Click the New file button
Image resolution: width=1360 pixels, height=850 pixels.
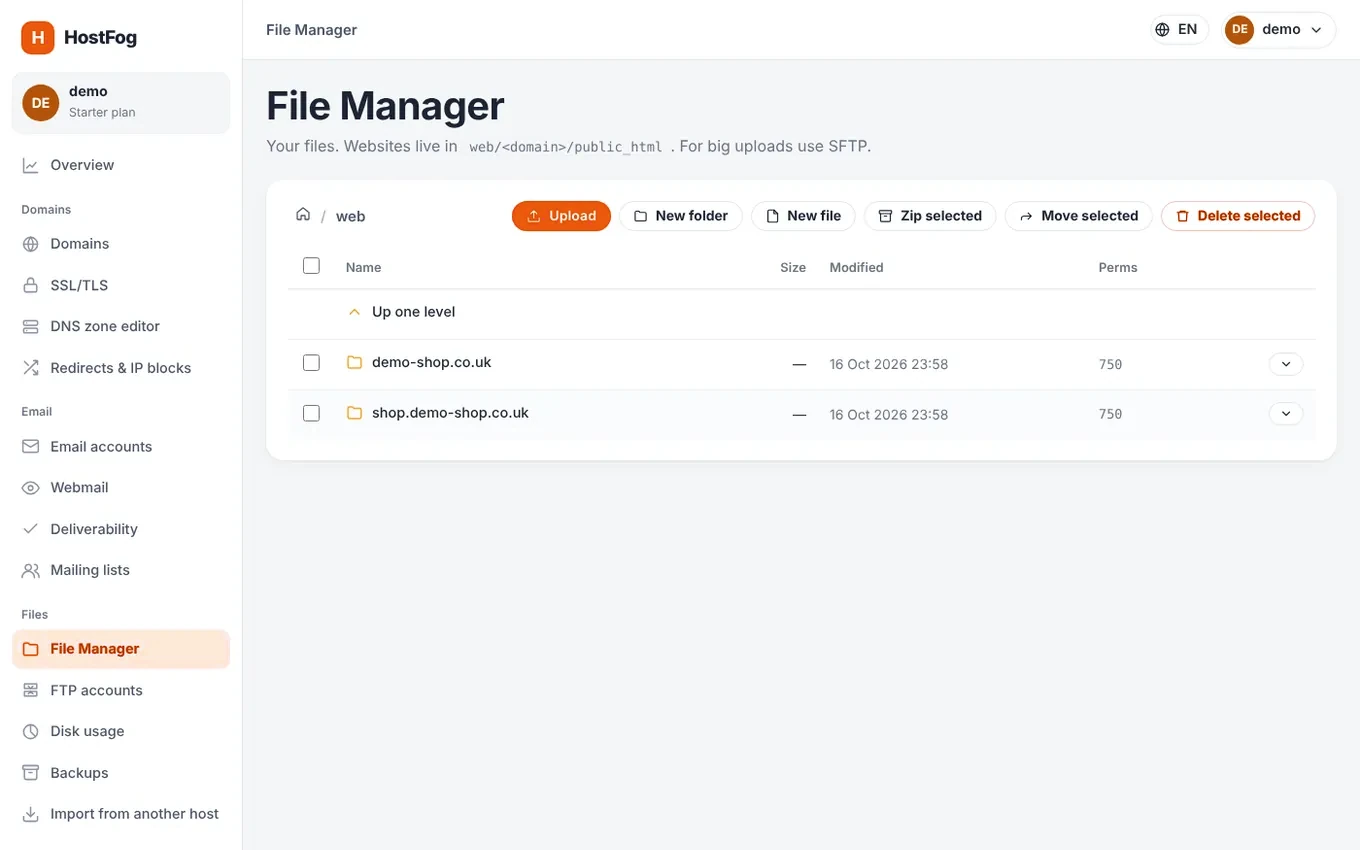[x=803, y=216]
